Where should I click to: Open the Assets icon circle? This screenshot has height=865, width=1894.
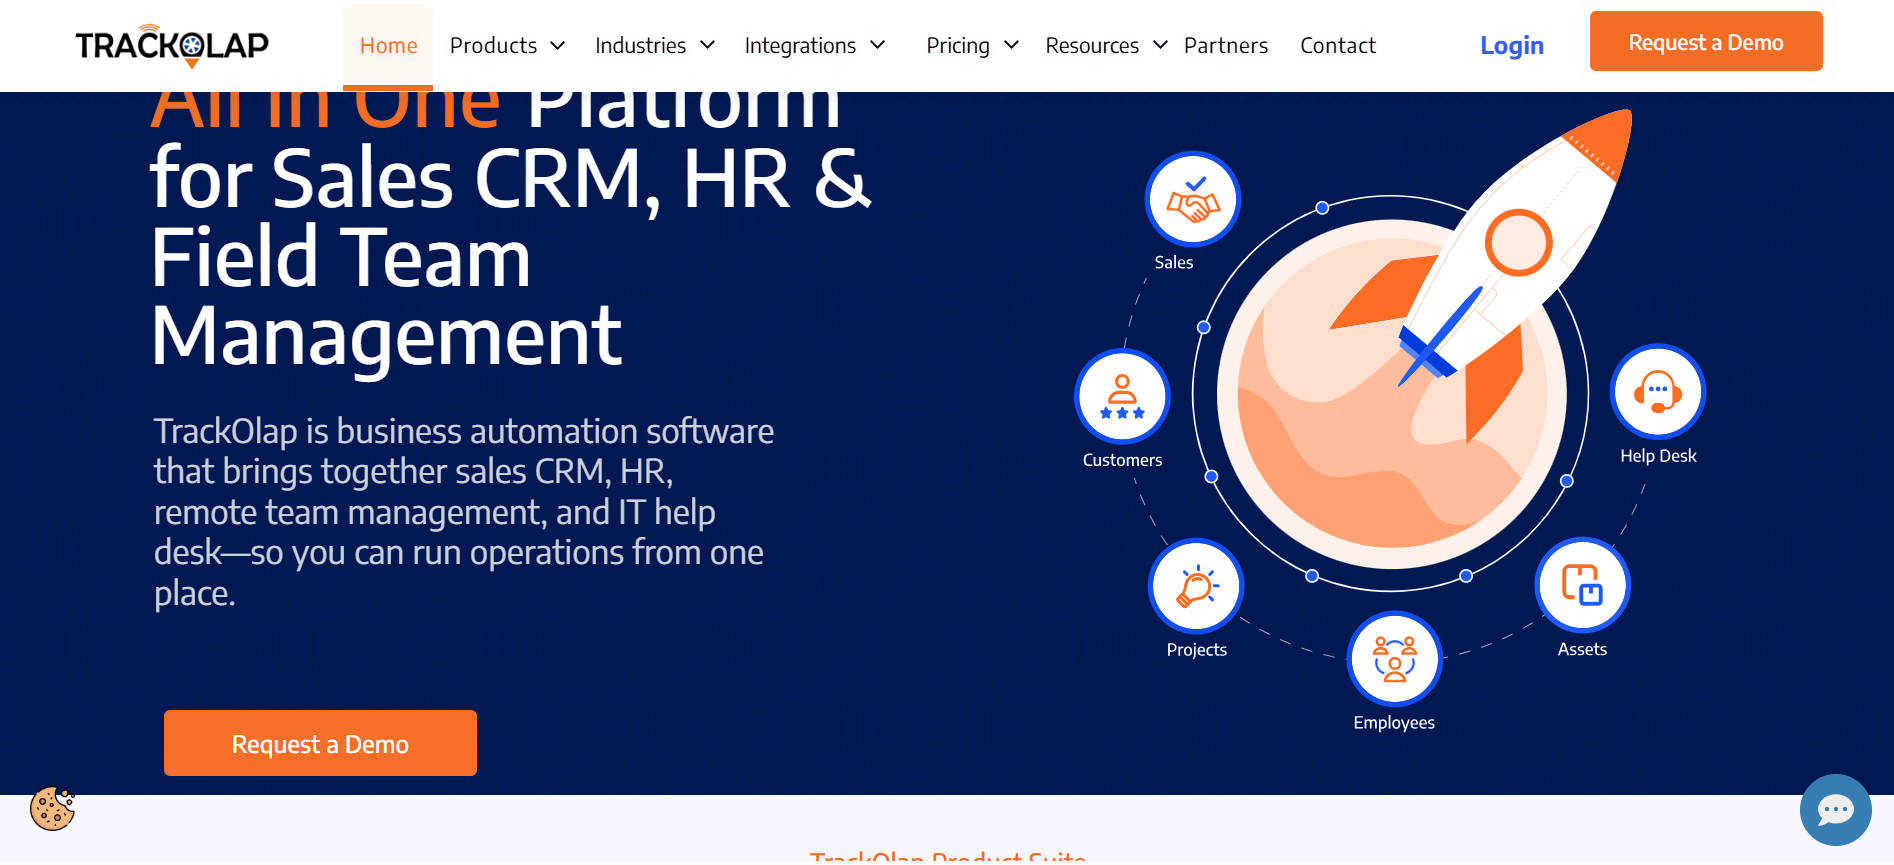[x=1582, y=585]
